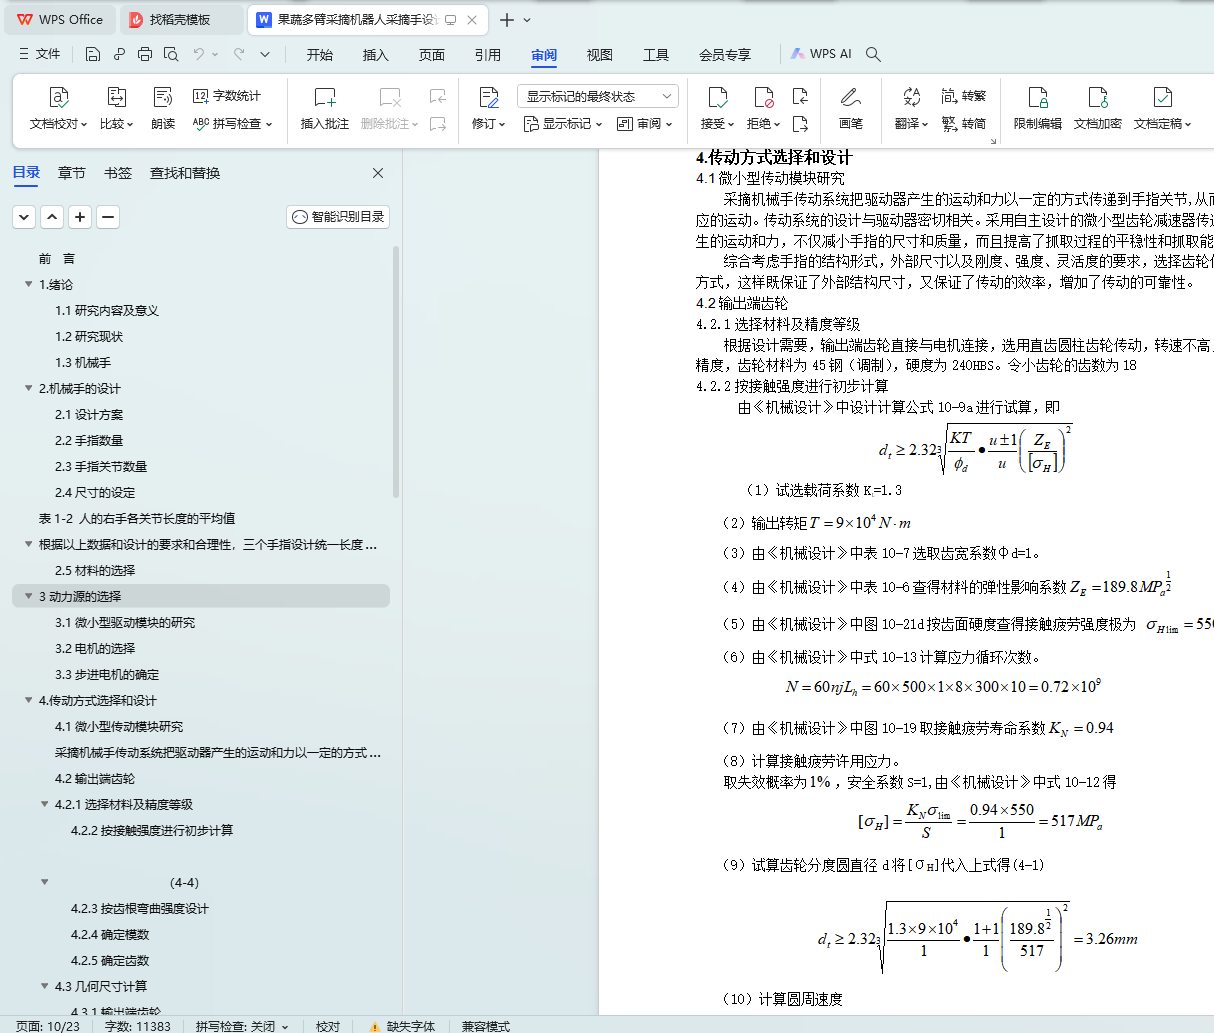Screen dimensions: 1214x1033
Task: Collapse the 4.传动方式选择和设计 section
Action: 28,701
